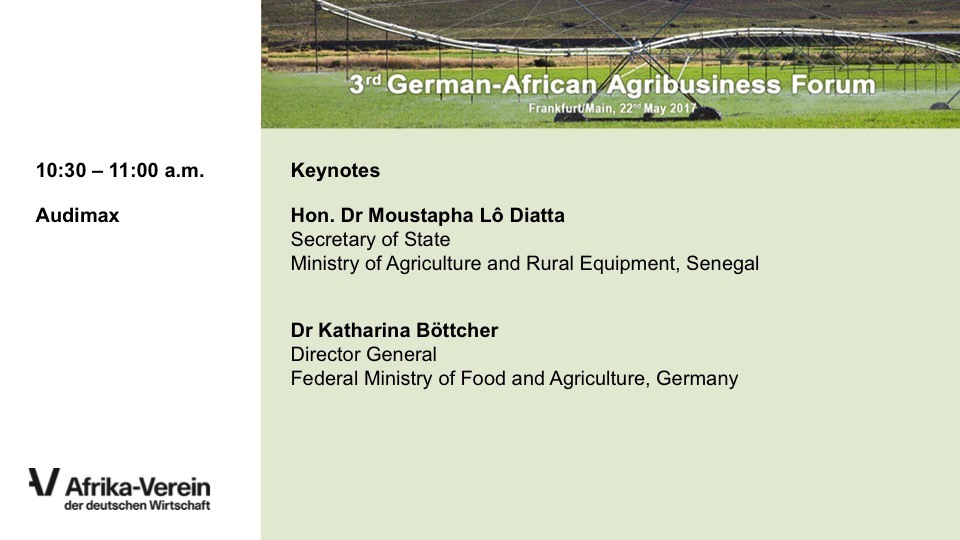The height and width of the screenshot is (540, 960).
Task: Select speaker name 'Hon. Dr Moustapha Lô Diatta'
Action: pyautogui.click(x=427, y=215)
